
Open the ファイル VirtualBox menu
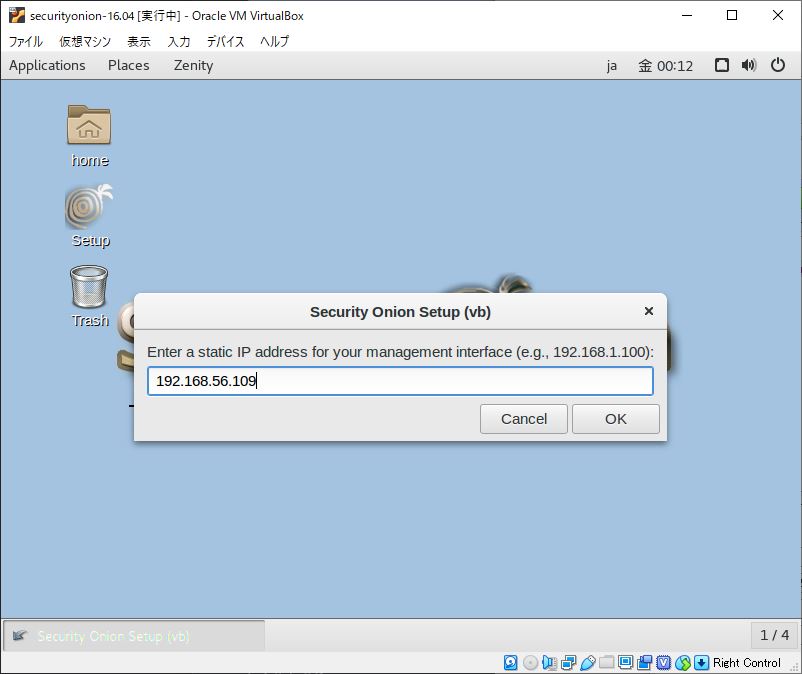pyautogui.click(x=26, y=41)
